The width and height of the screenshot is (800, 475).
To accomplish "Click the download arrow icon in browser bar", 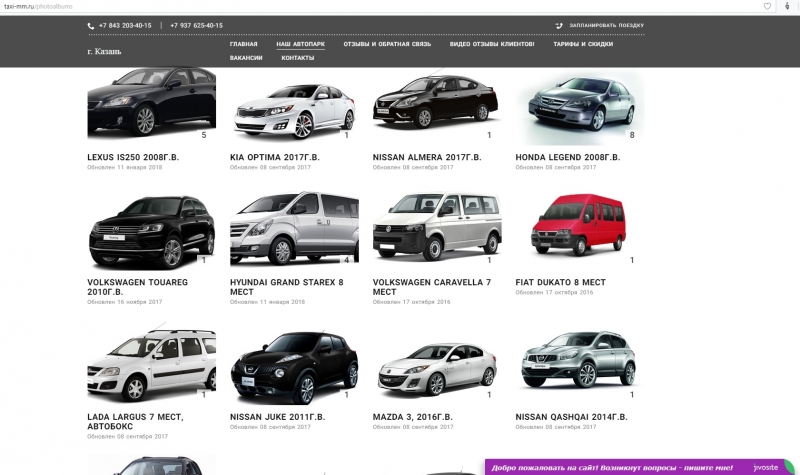I will 787,6.
